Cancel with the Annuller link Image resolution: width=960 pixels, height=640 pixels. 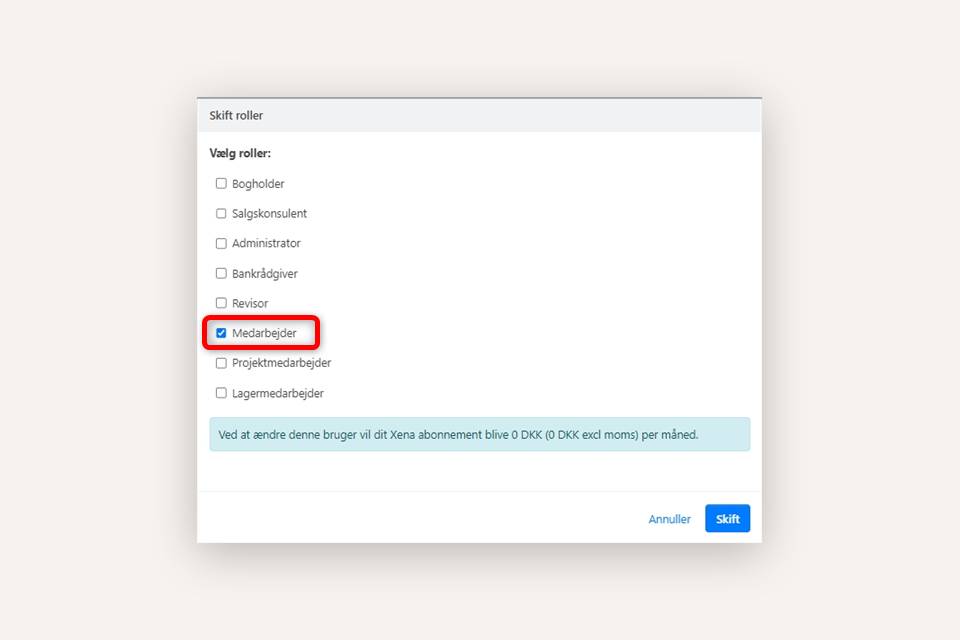click(669, 519)
